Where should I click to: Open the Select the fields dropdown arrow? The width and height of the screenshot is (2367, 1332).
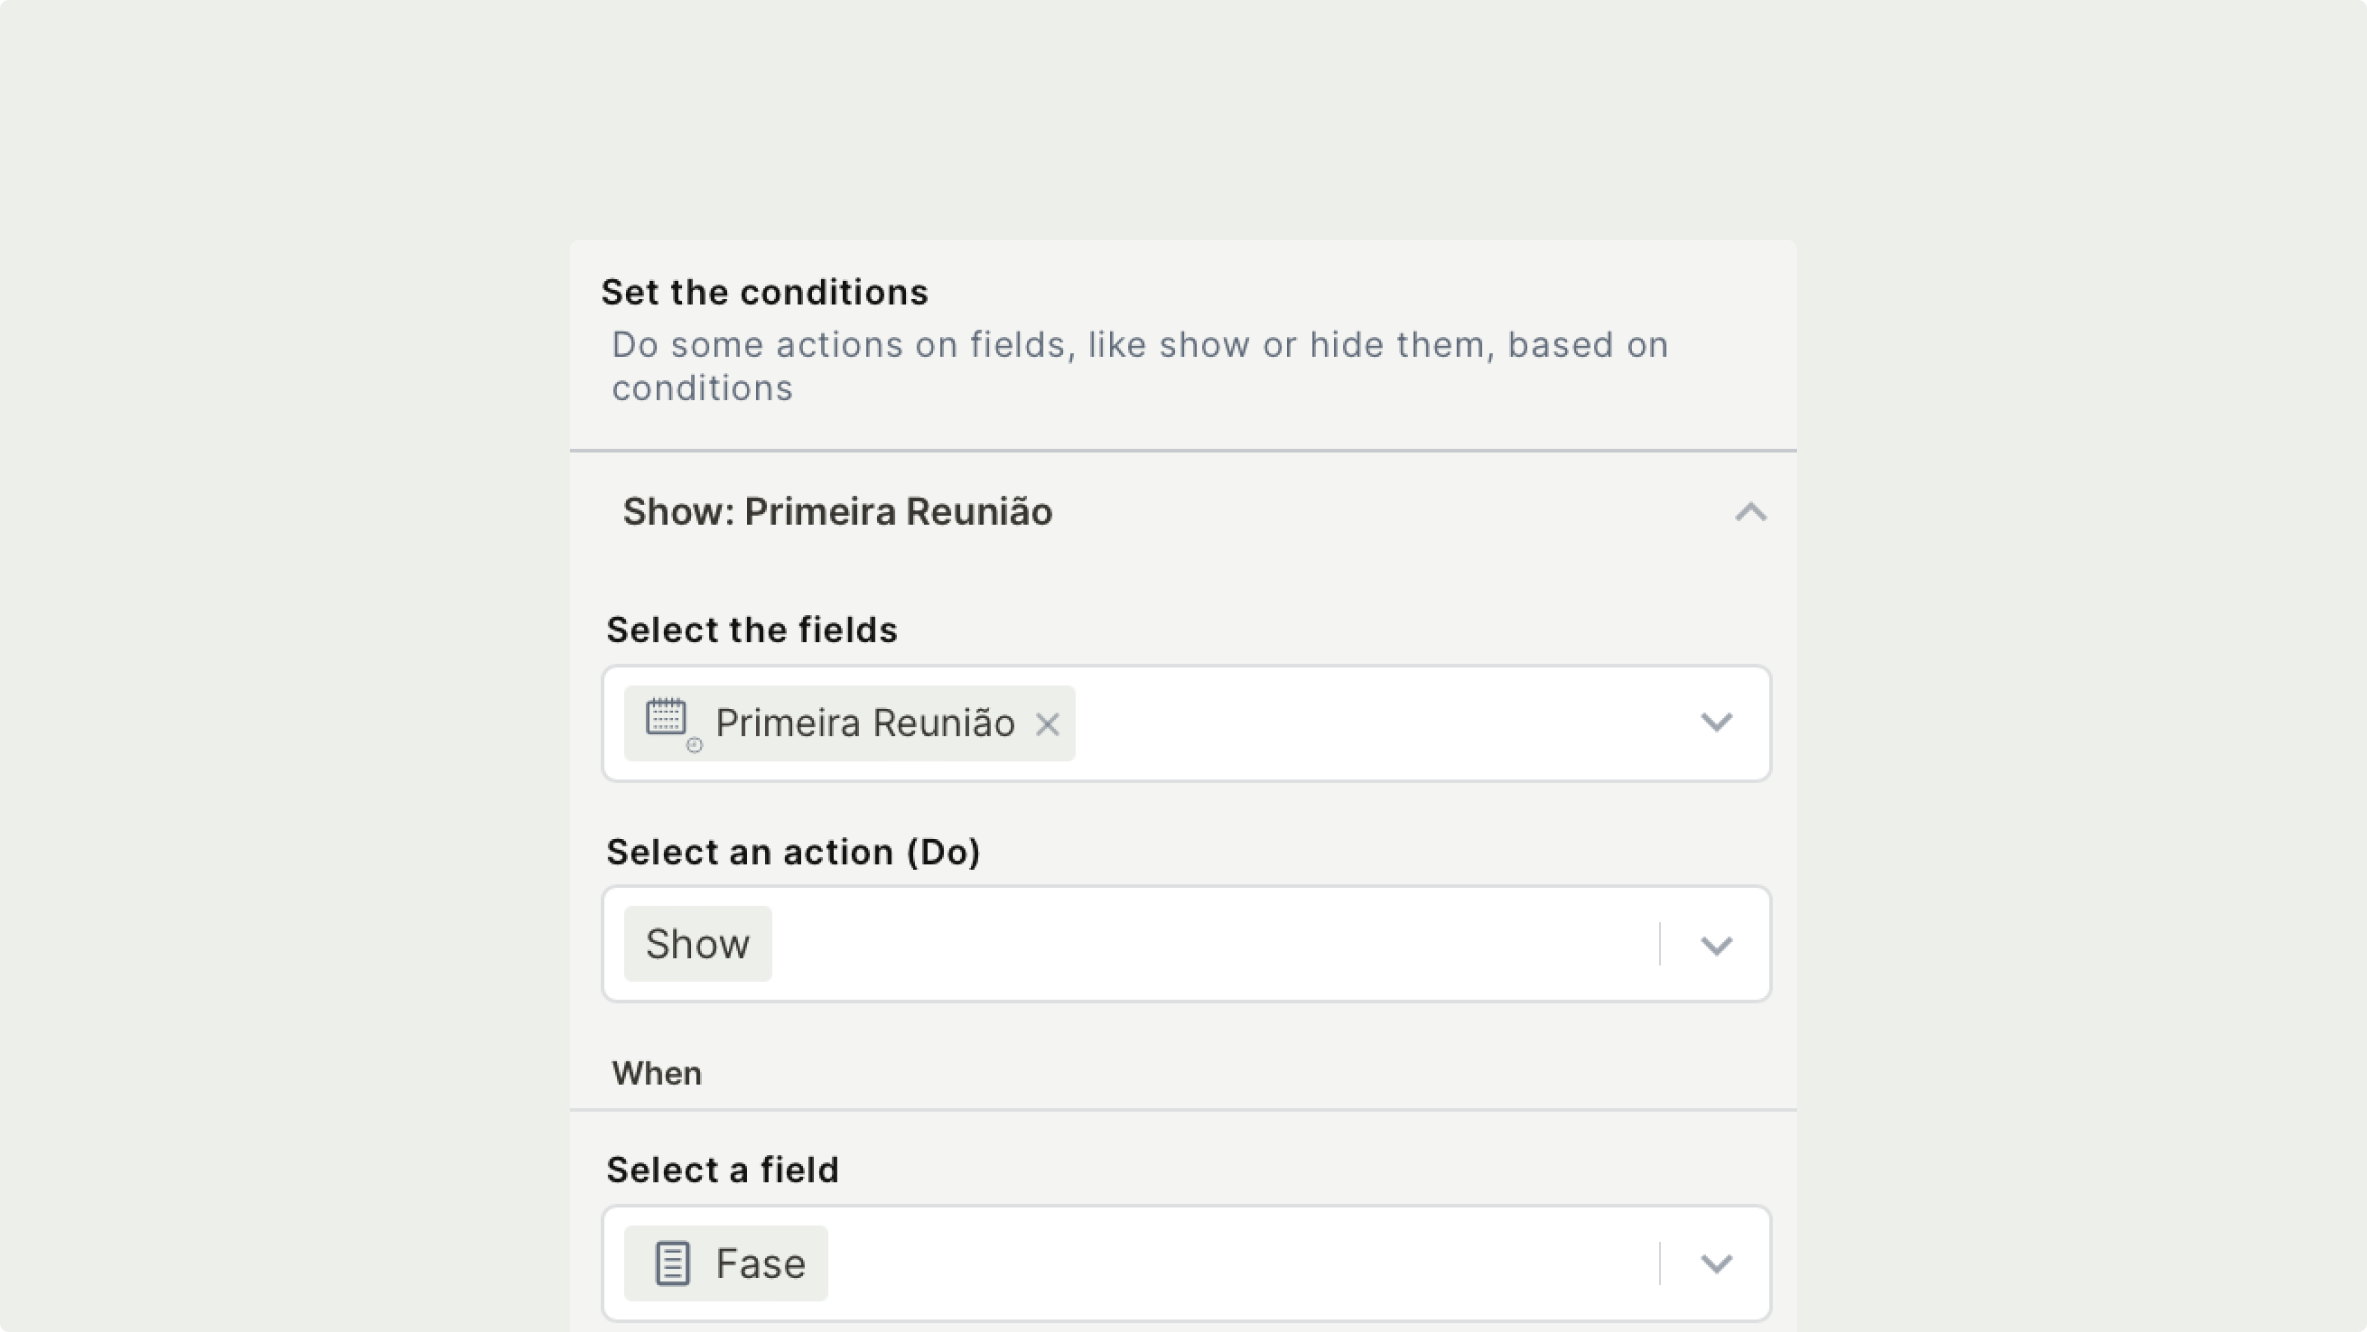pyautogui.click(x=1716, y=722)
